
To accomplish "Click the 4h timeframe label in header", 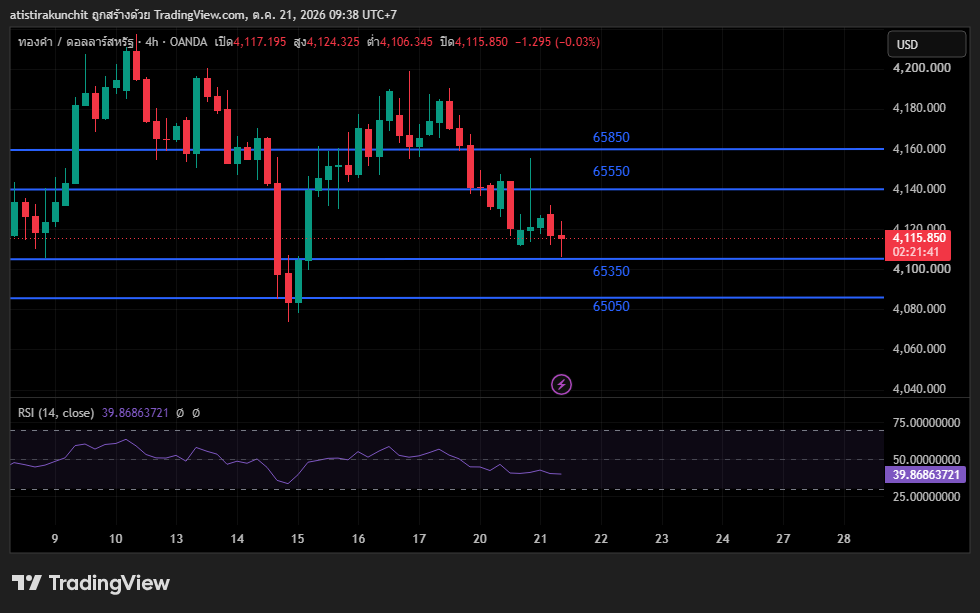I will [152, 42].
